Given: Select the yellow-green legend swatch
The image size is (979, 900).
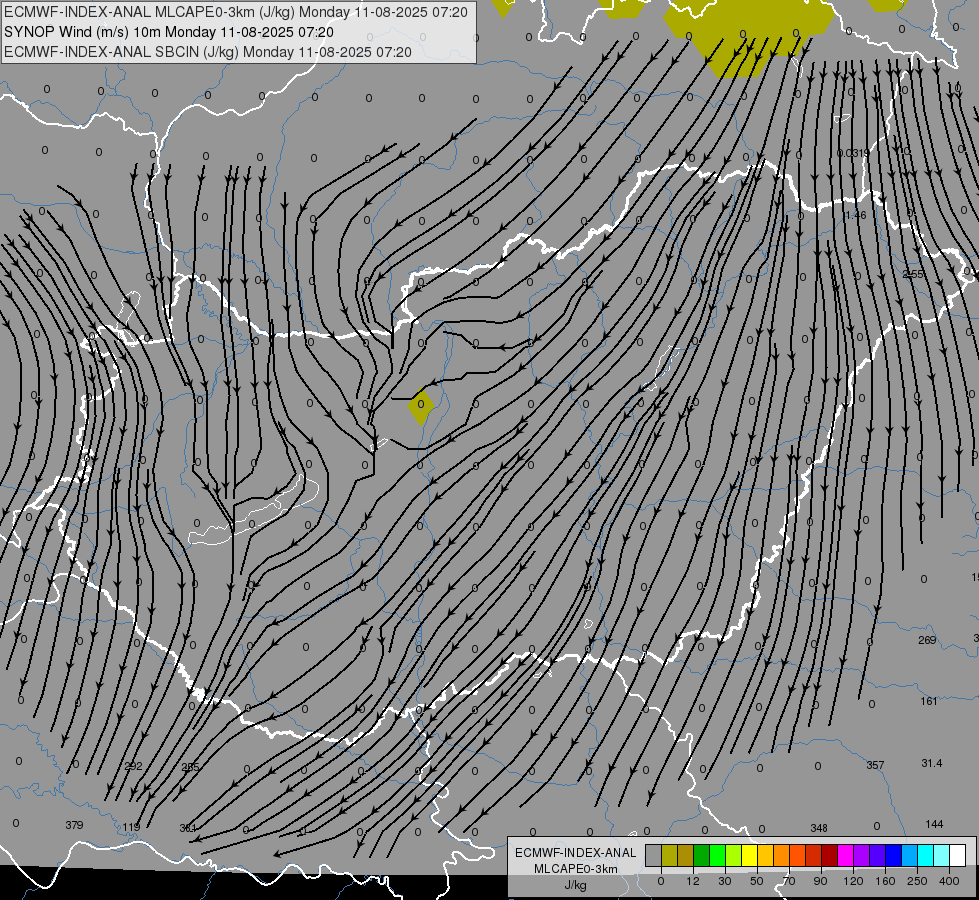Looking at the screenshot, I should point(733,855).
